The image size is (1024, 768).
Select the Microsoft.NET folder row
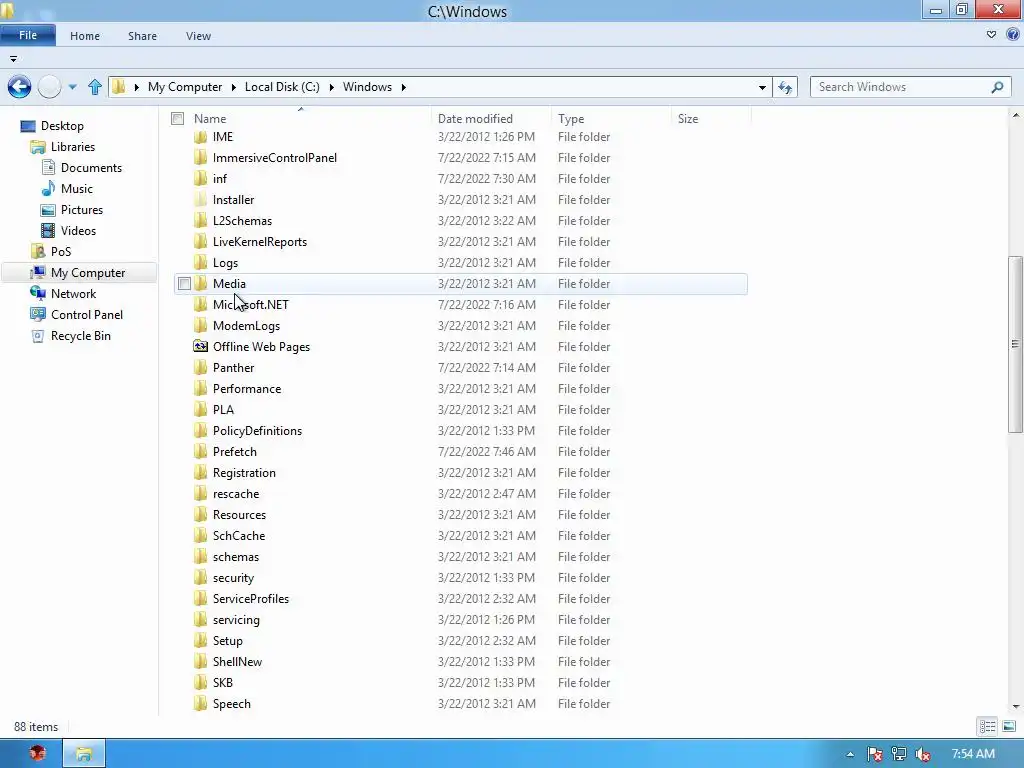click(x=461, y=304)
